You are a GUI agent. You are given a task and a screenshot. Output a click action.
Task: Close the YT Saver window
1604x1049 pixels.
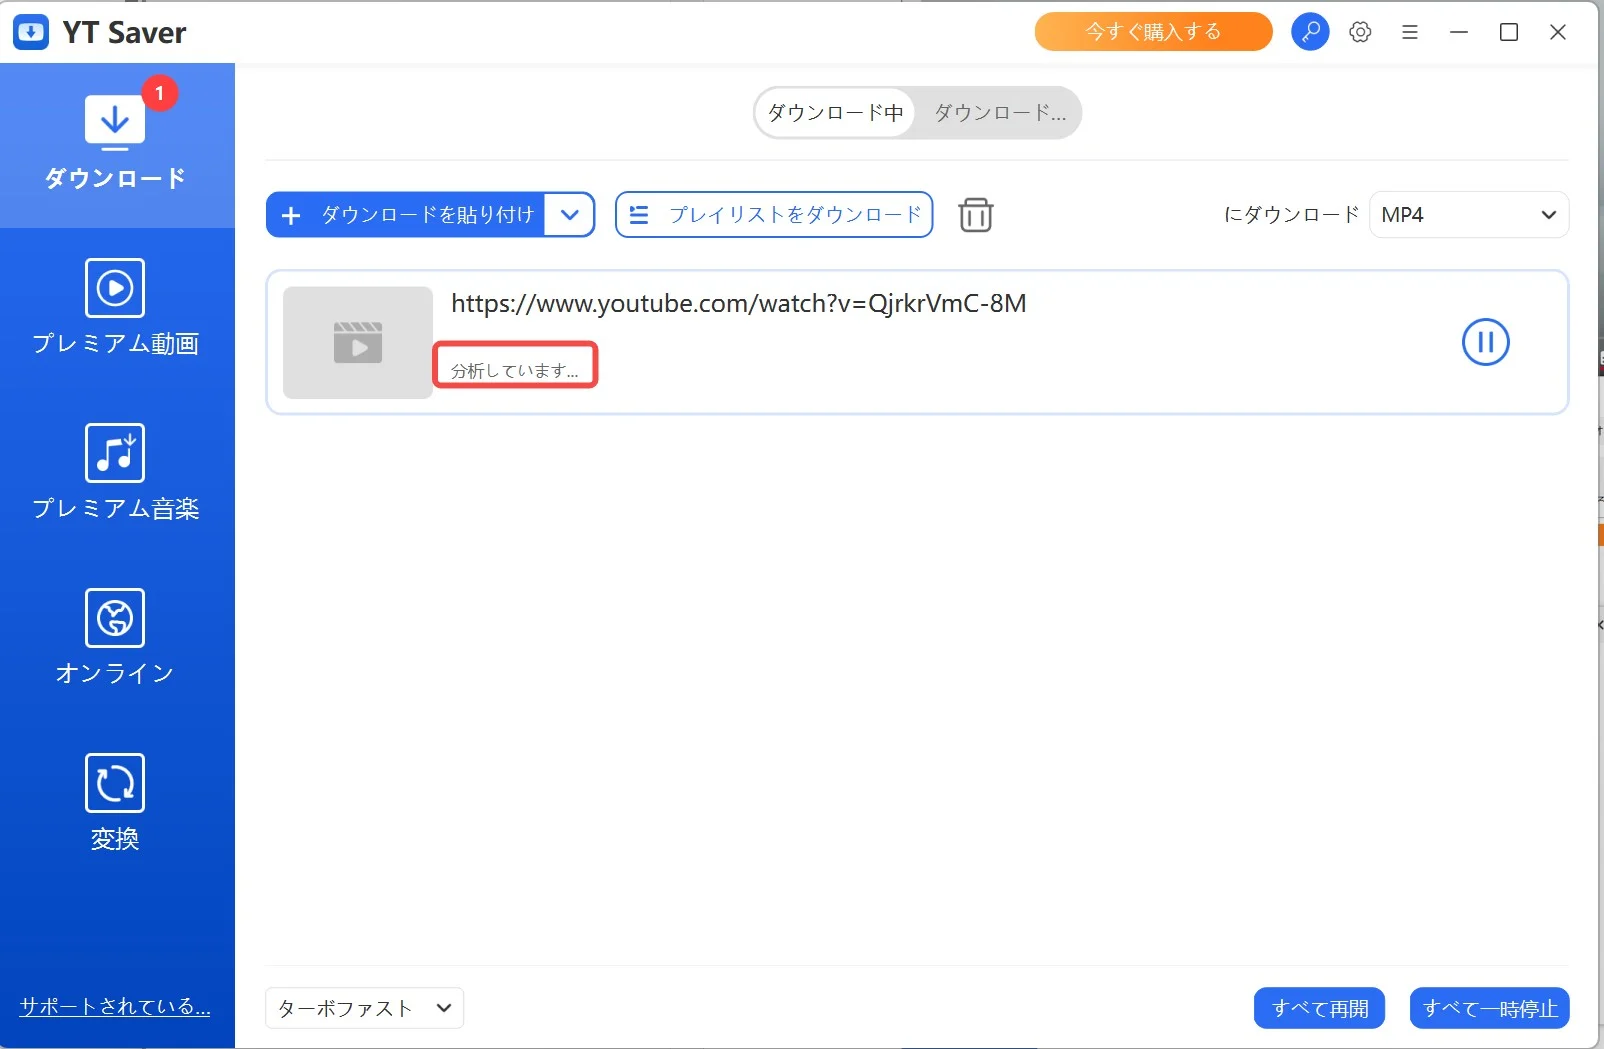(1557, 32)
